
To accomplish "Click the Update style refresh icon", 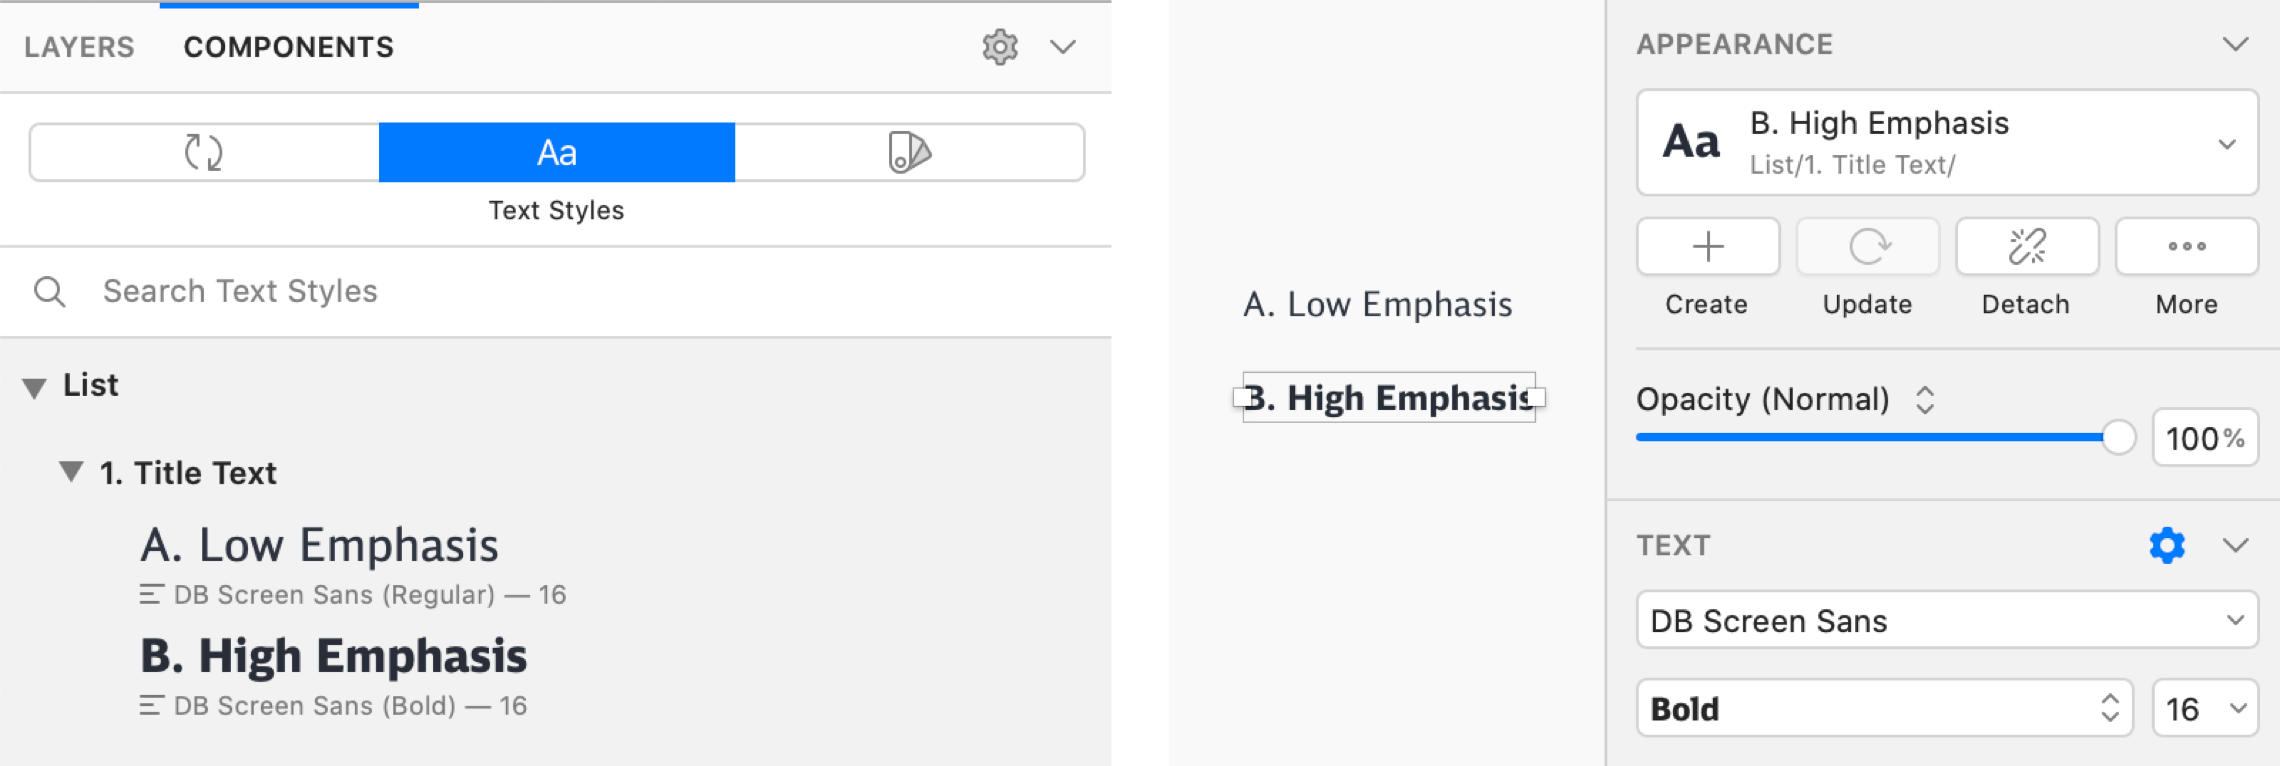I will click(1867, 246).
